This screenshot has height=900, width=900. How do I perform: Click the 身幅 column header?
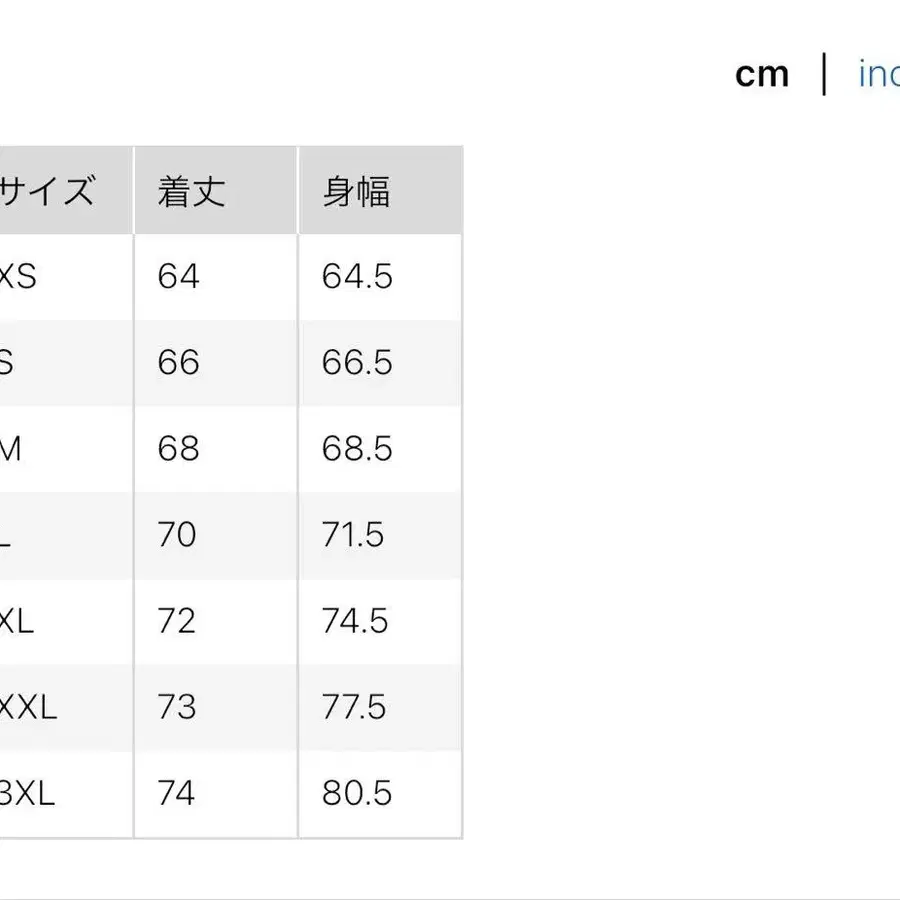click(355, 188)
